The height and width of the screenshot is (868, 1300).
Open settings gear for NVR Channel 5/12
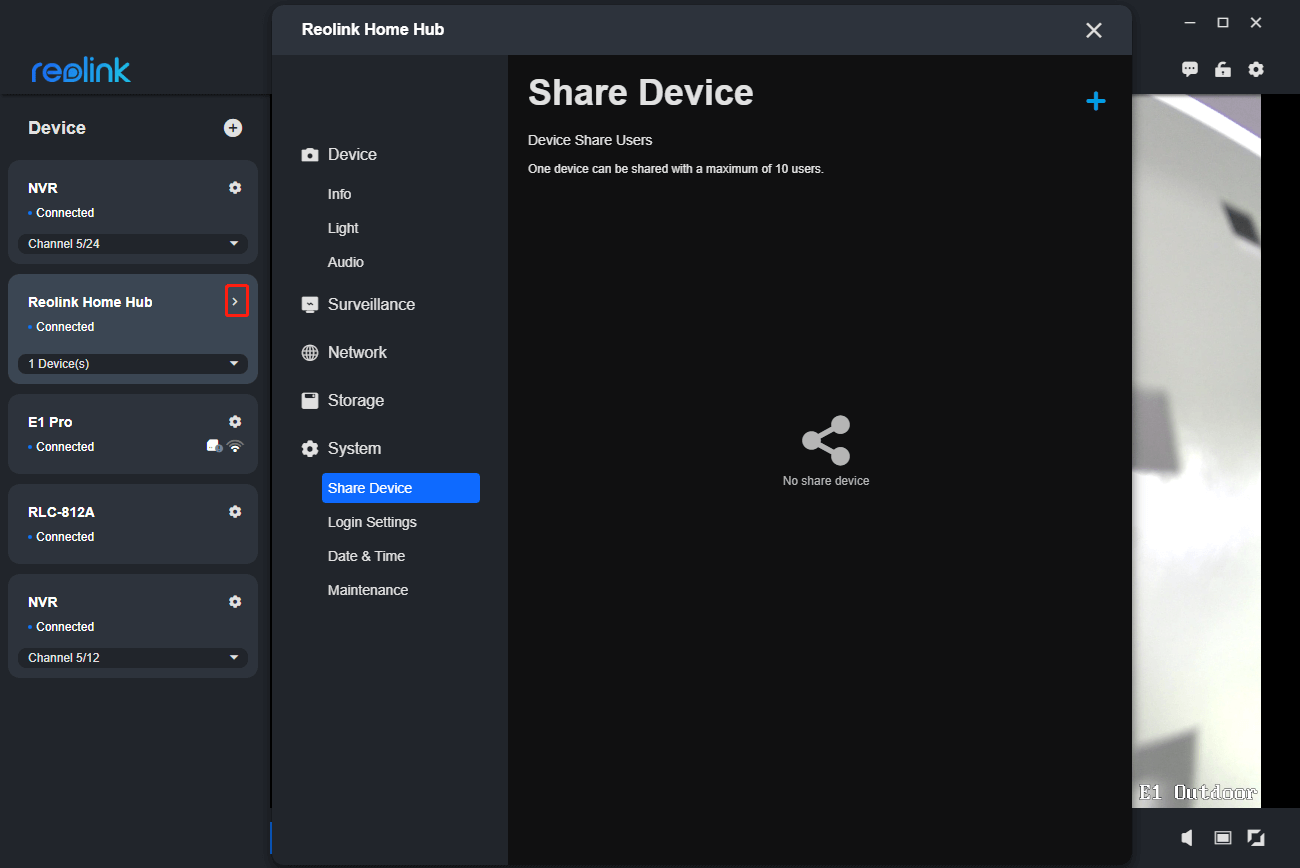click(x=235, y=601)
